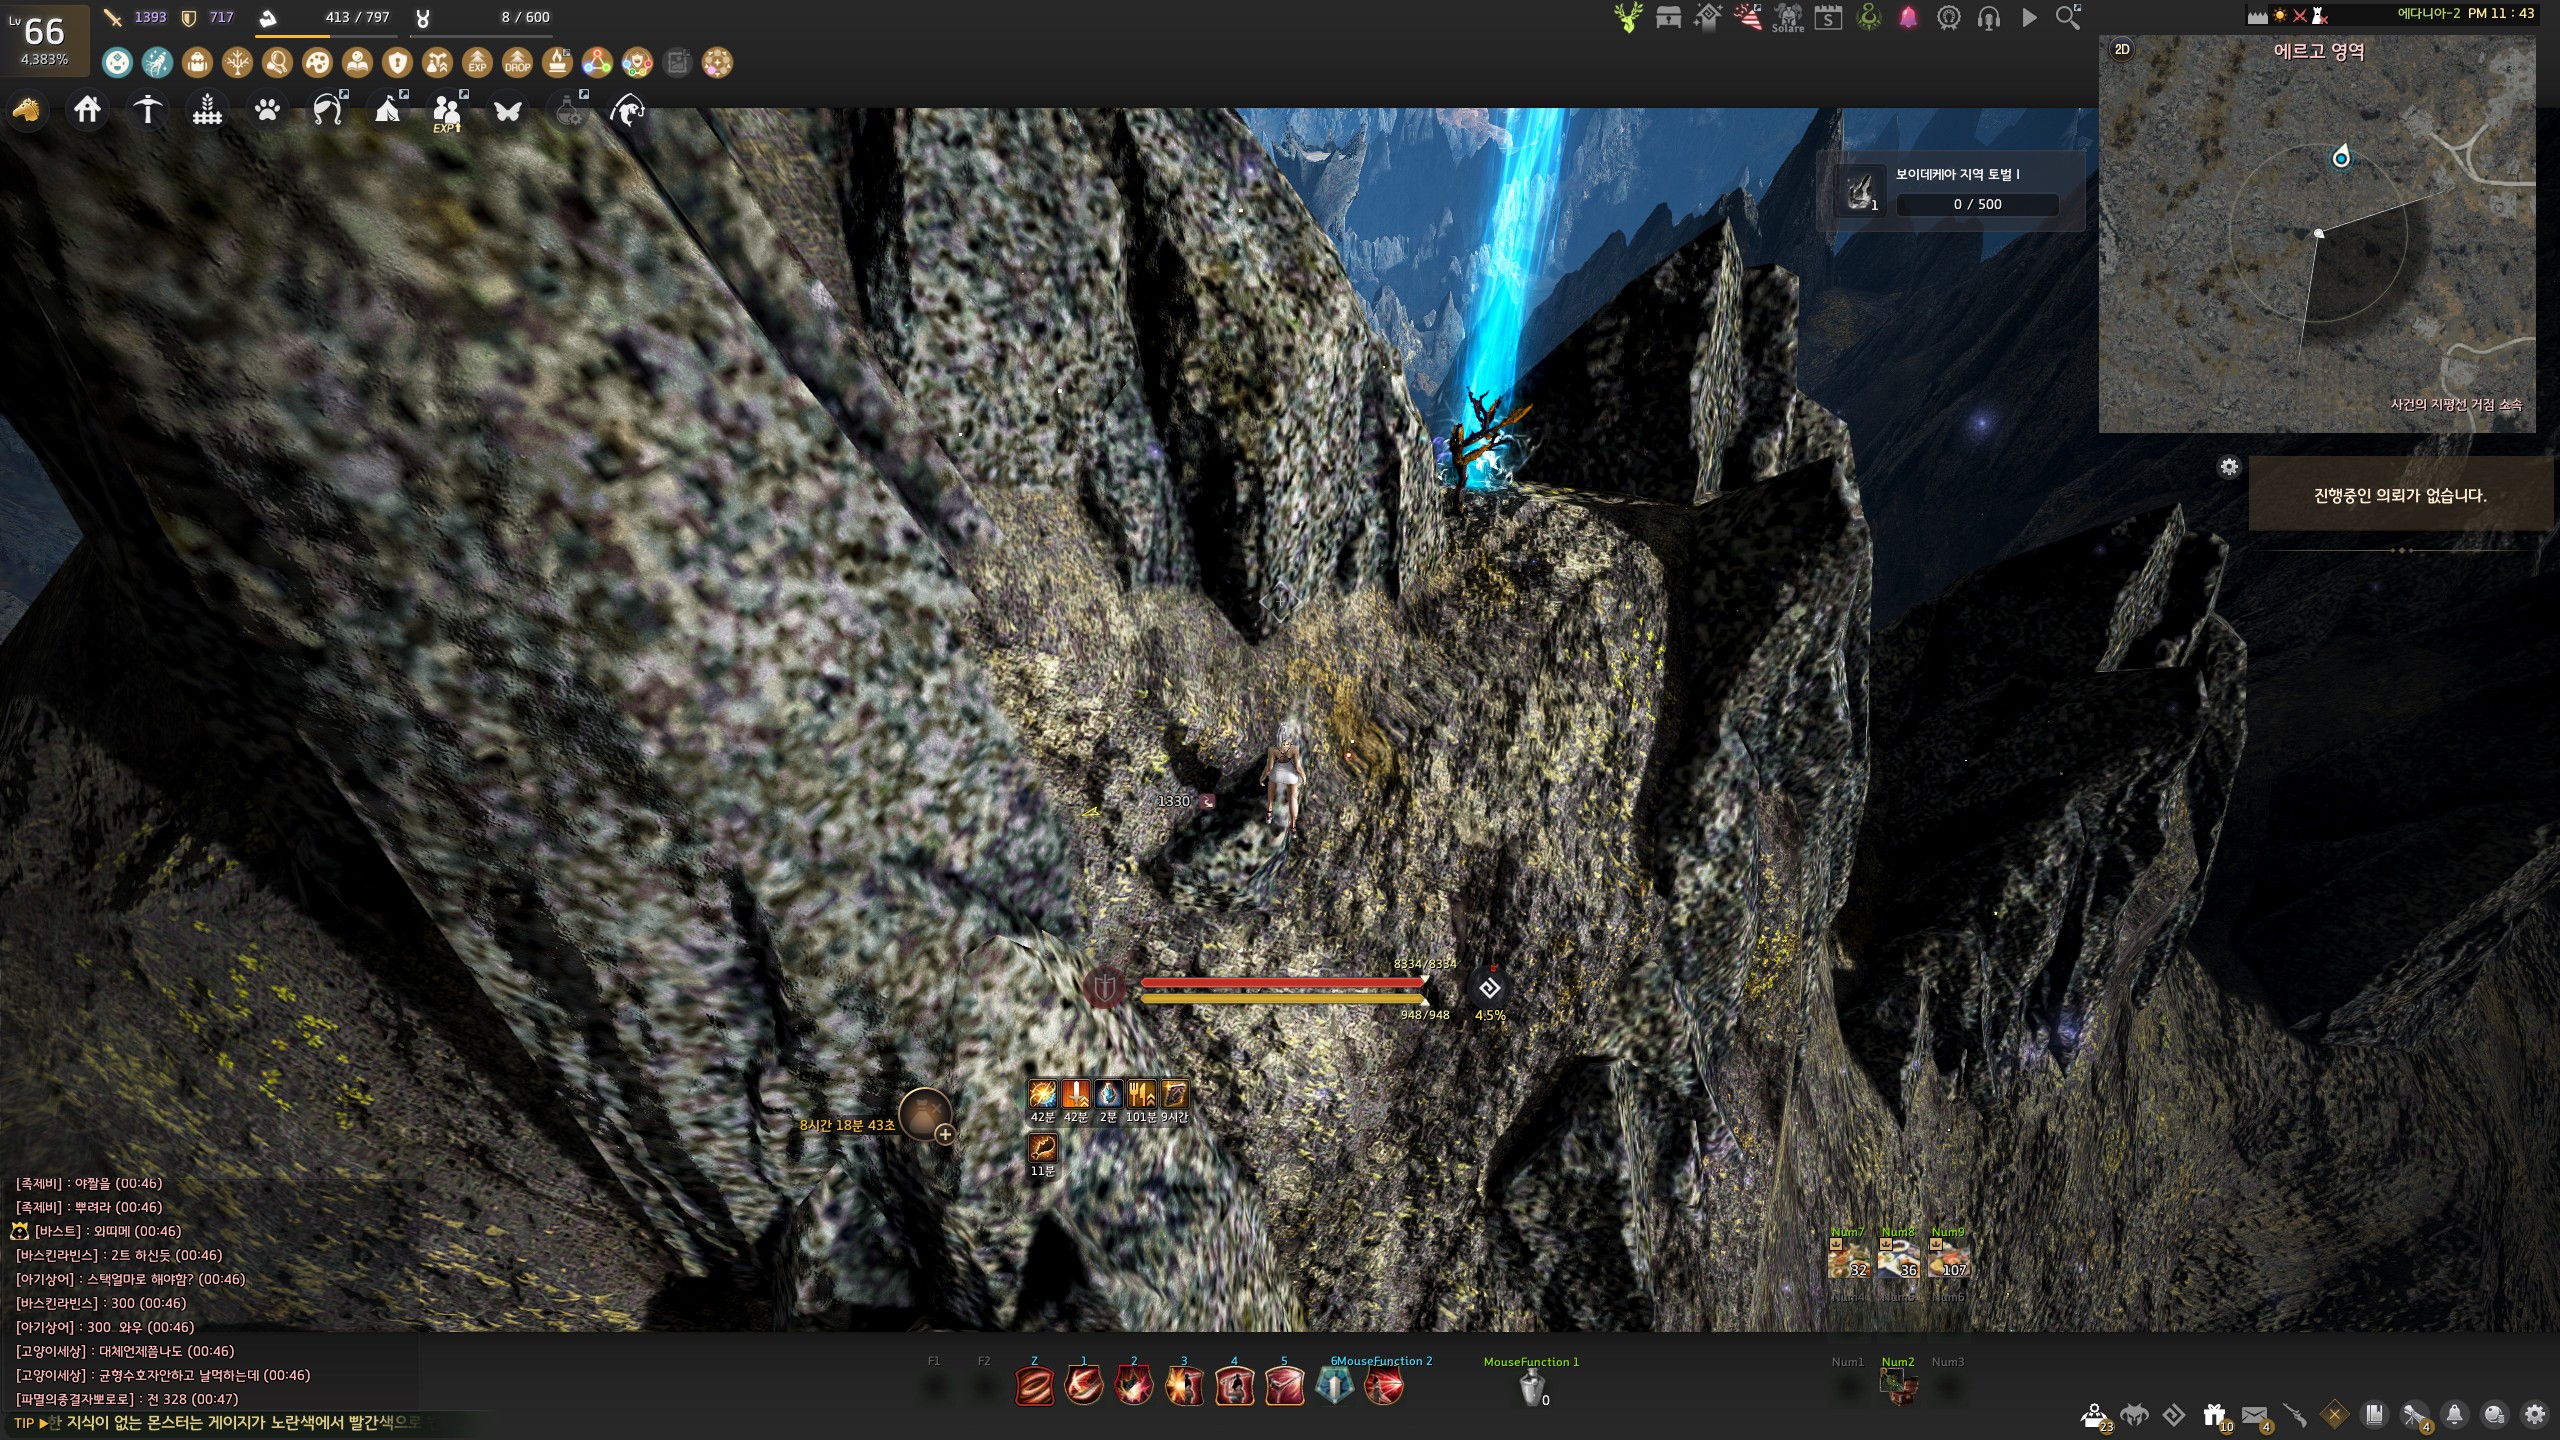The image size is (2560, 1440).
Task: Select the pickaxe gathering icon
Action: pyautogui.click(x=147, y=109)
